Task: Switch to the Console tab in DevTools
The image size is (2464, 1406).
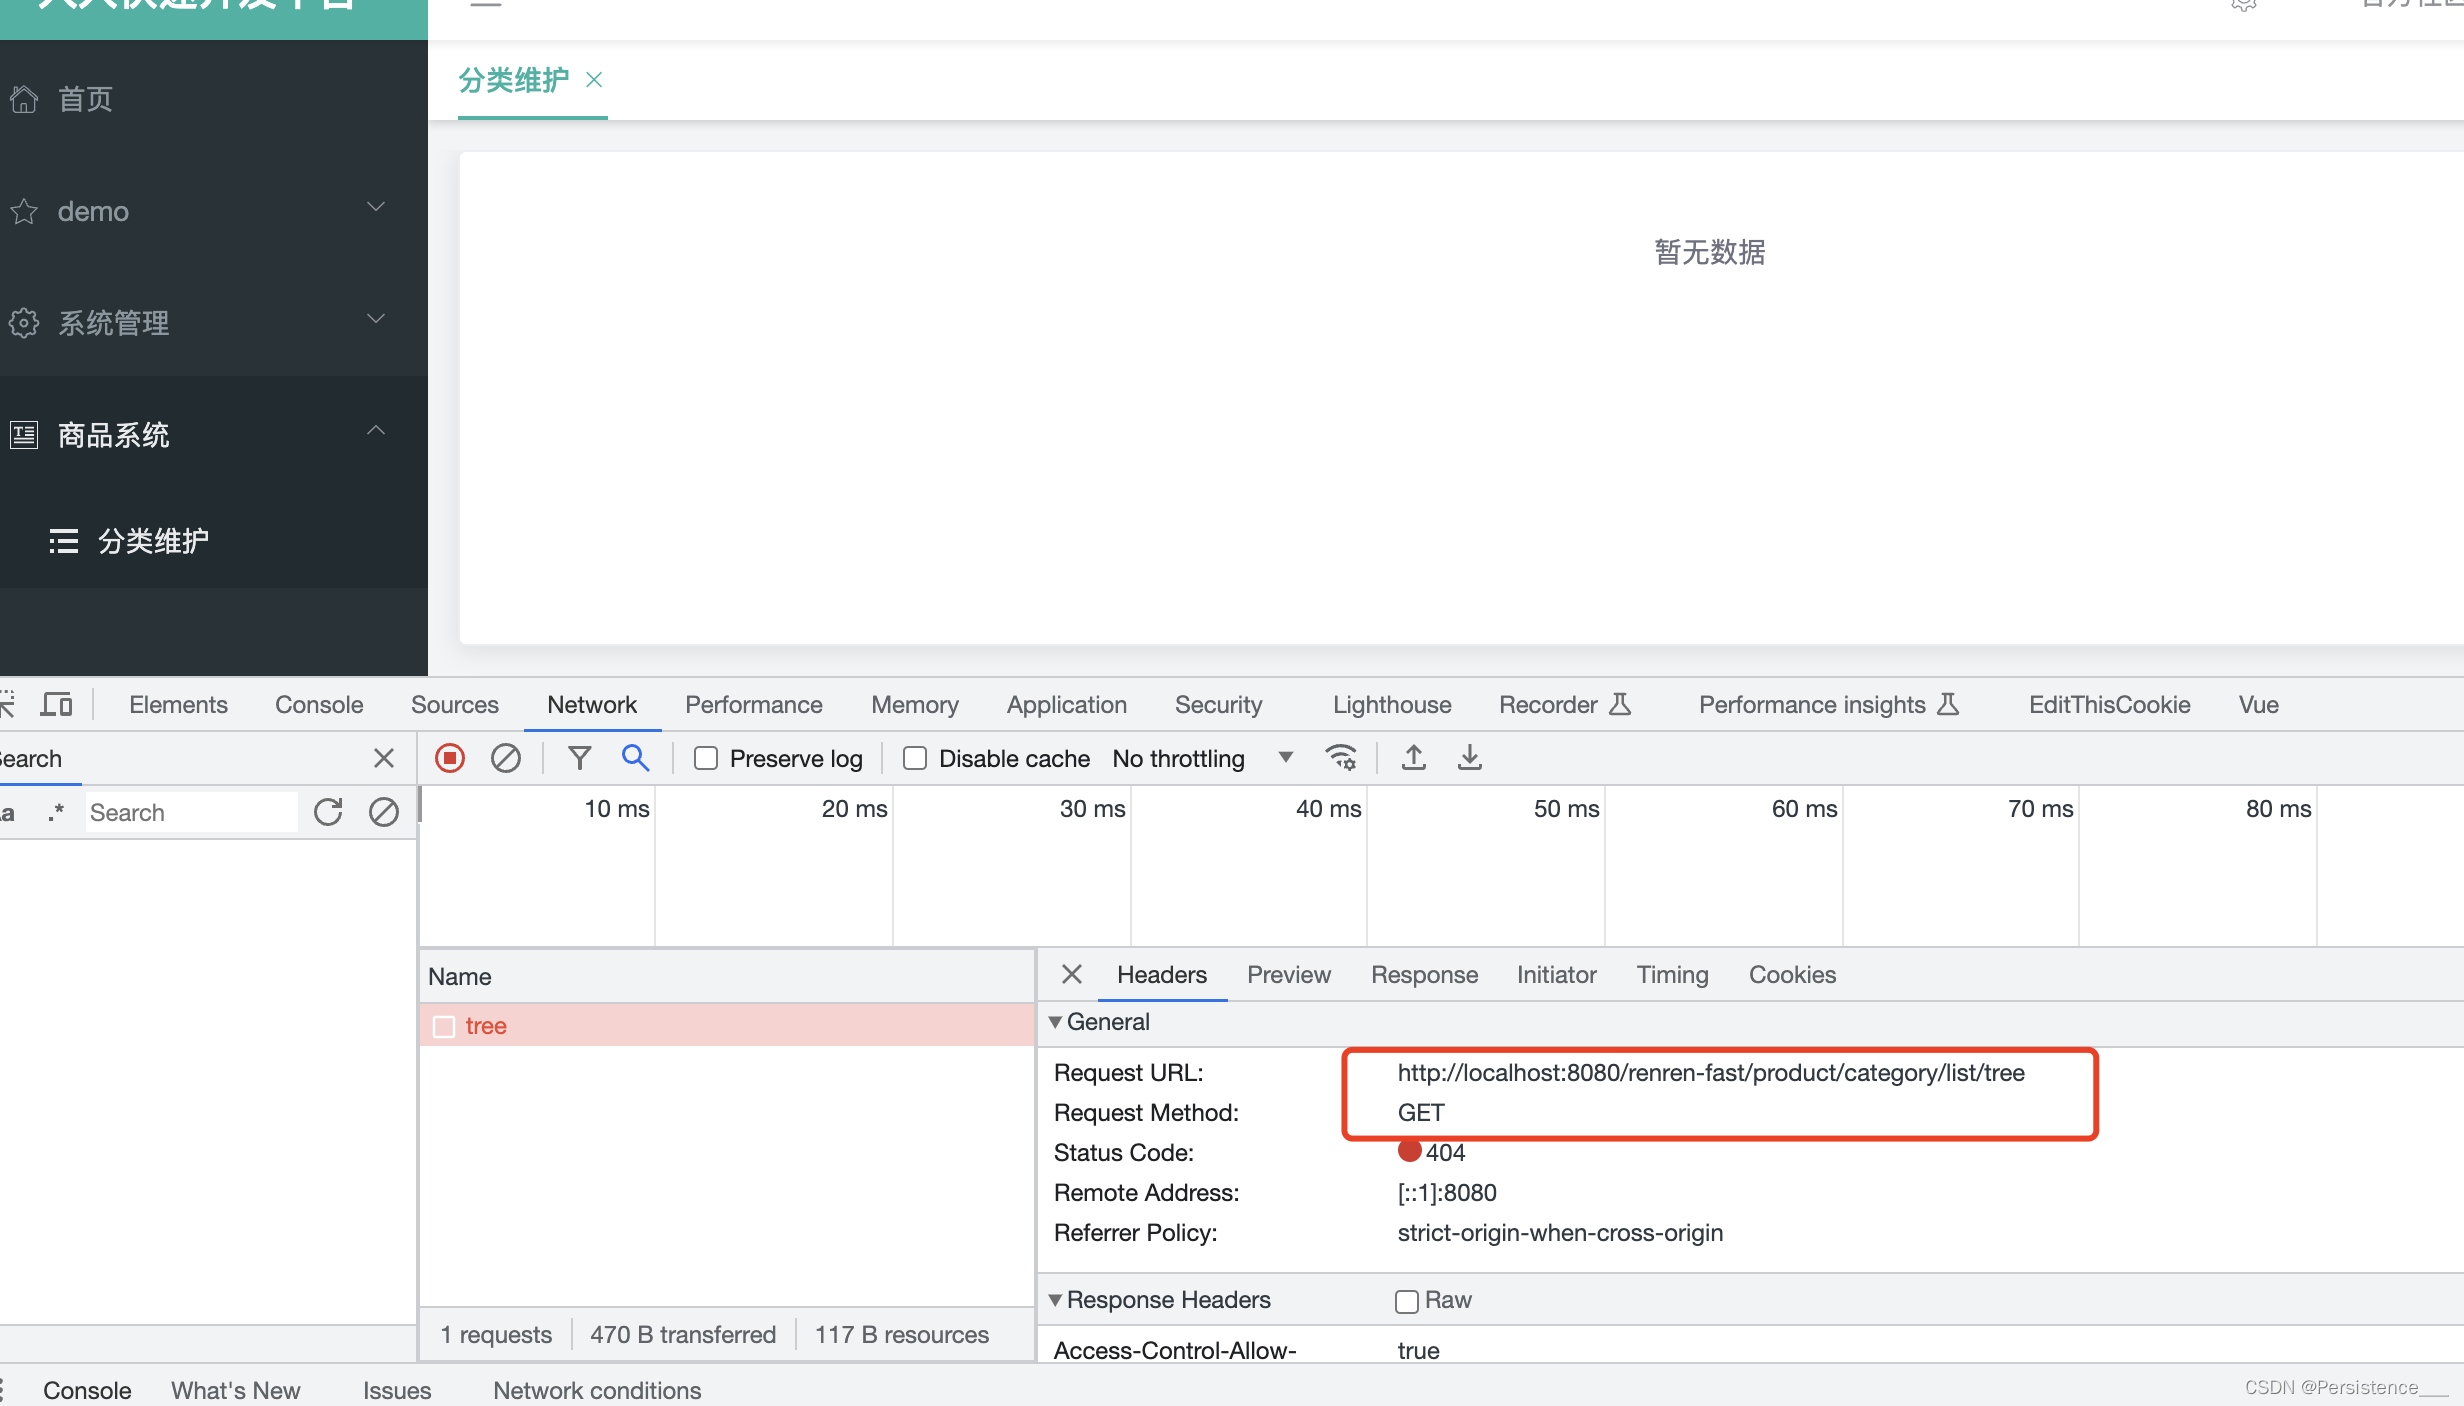Action: [x=319, y=704]
